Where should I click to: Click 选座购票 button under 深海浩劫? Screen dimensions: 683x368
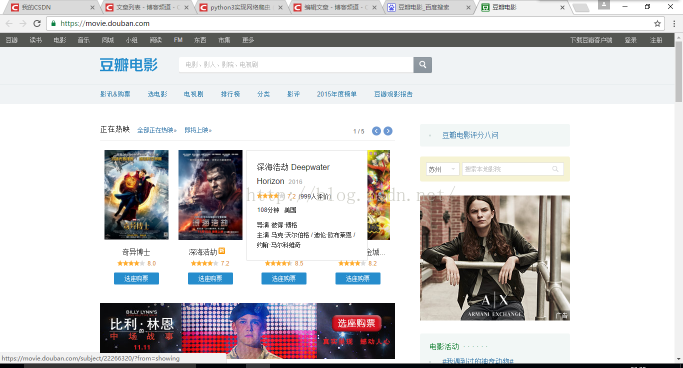tap(210, 278)
